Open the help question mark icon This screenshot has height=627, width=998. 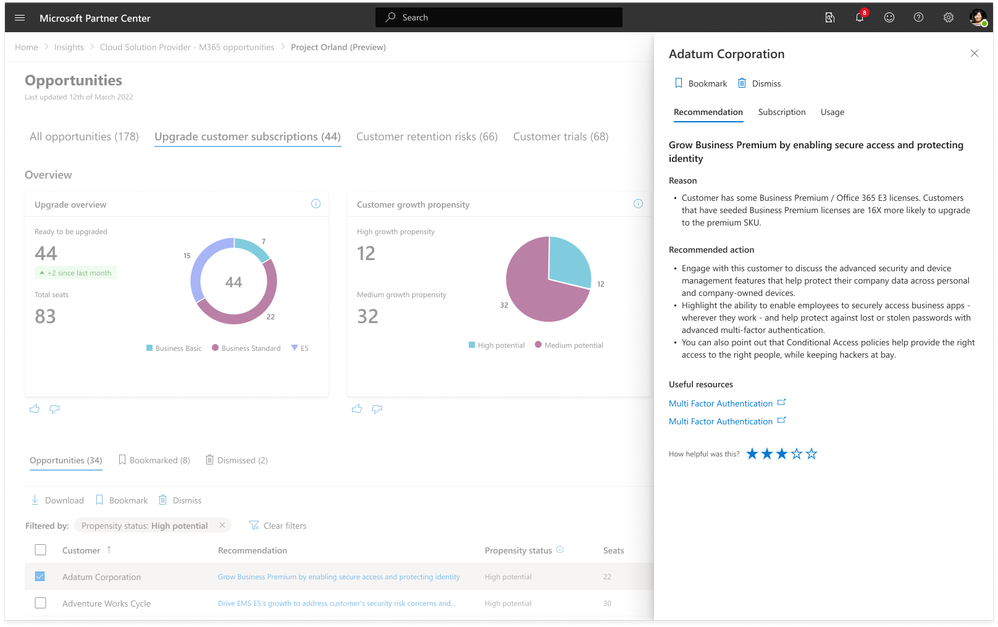point(918,18)
